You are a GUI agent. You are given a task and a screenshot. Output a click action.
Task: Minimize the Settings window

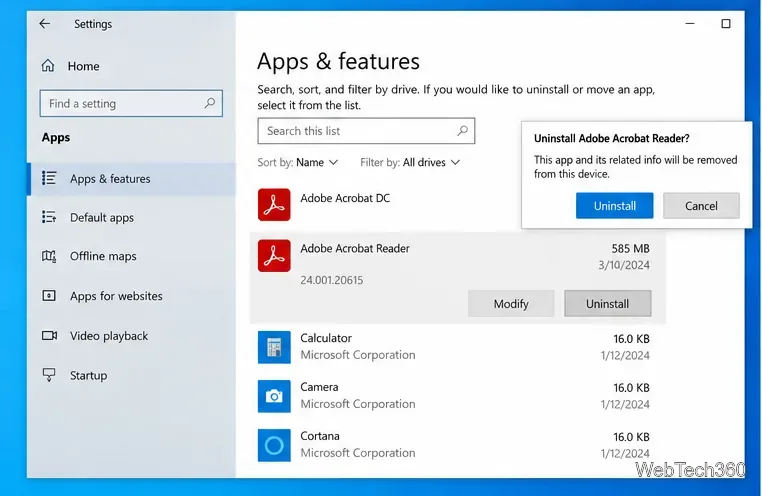point(690,23)
